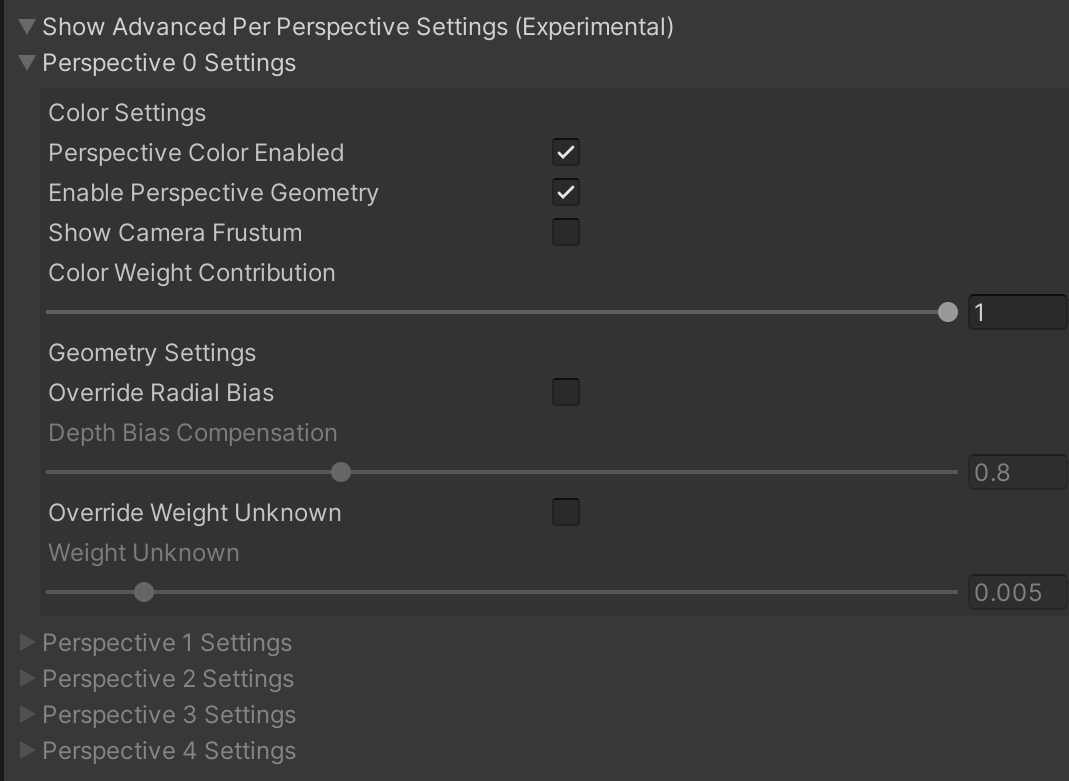Expand Perspective 2 Settings
The height and width of the screenshot is (781, 1069).
click(x=28, y=679)
